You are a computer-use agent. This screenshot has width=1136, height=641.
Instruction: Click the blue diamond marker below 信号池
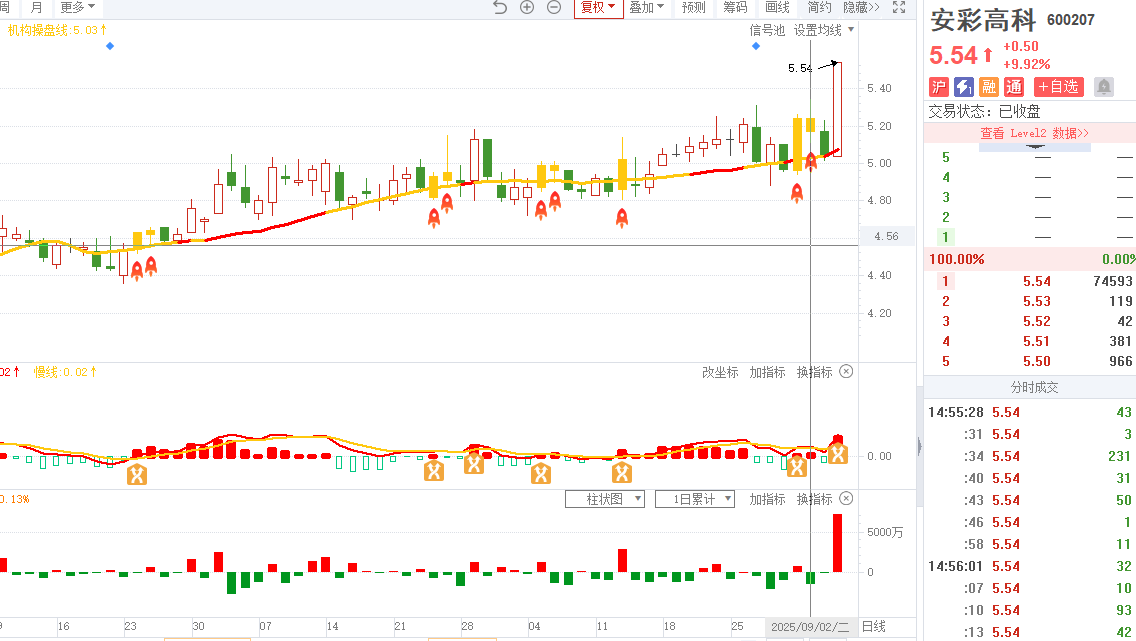pos(756,46)
